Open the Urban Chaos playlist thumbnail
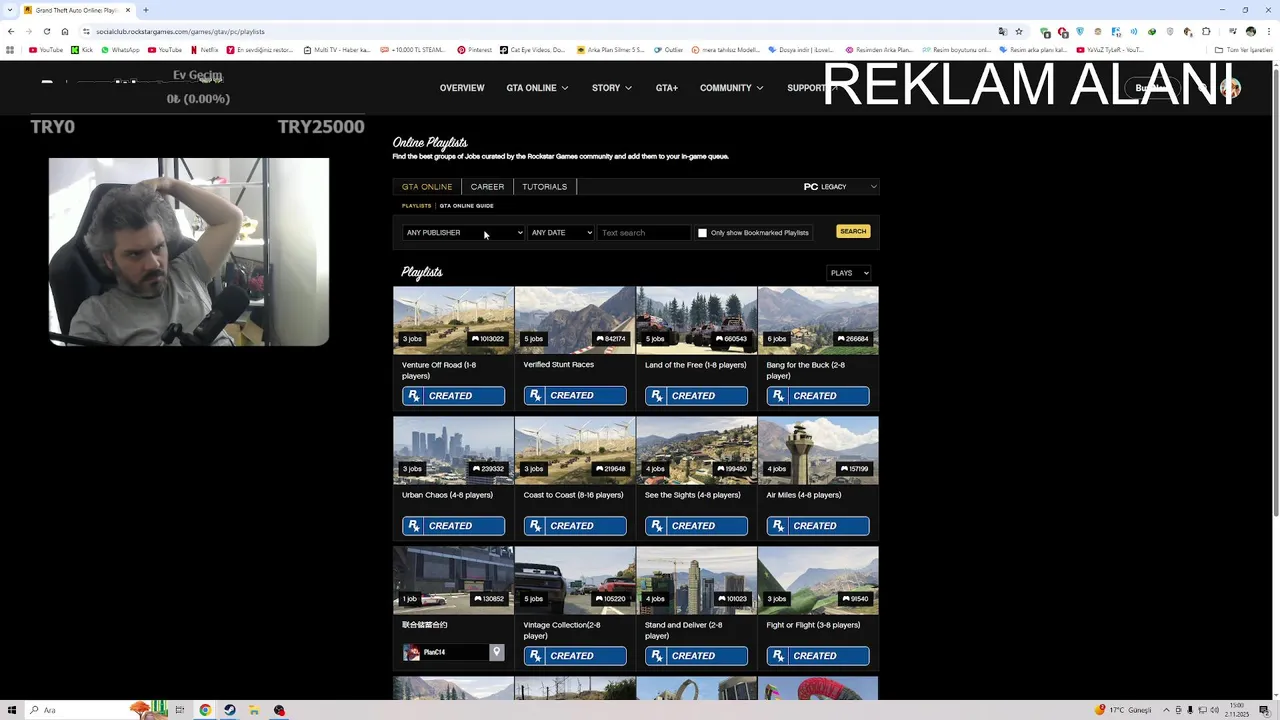Screen dimensions: 1280x720 click(453, 451)
